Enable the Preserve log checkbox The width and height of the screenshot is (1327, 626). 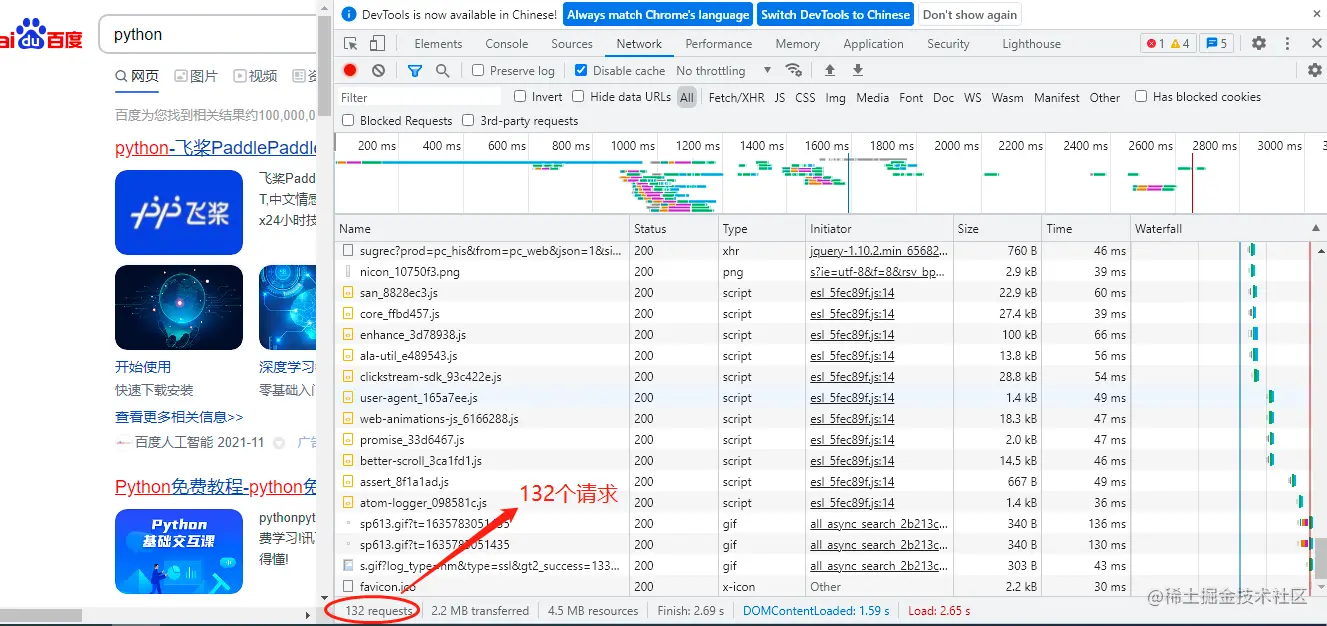[x=478, y=70]
